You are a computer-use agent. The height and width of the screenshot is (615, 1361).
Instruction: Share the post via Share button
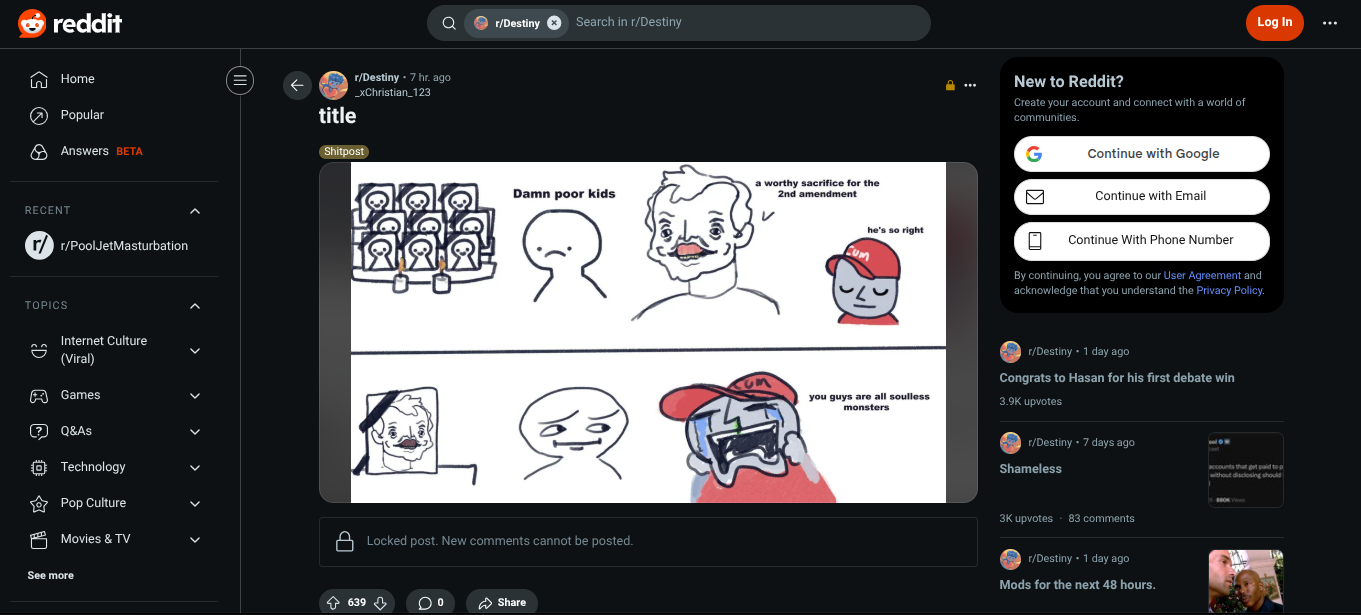pyautogui.click(x=502, y=603)
